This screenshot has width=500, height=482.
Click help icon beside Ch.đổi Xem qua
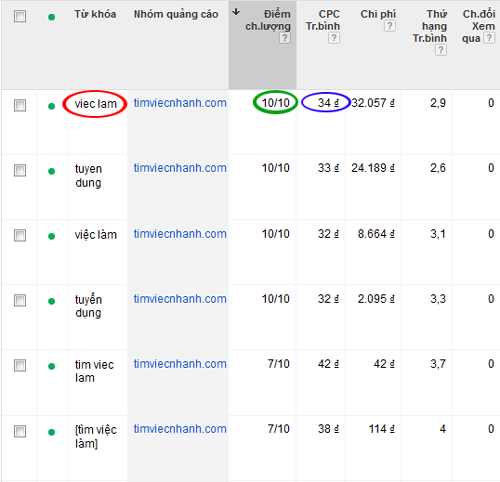coord(489,38)
